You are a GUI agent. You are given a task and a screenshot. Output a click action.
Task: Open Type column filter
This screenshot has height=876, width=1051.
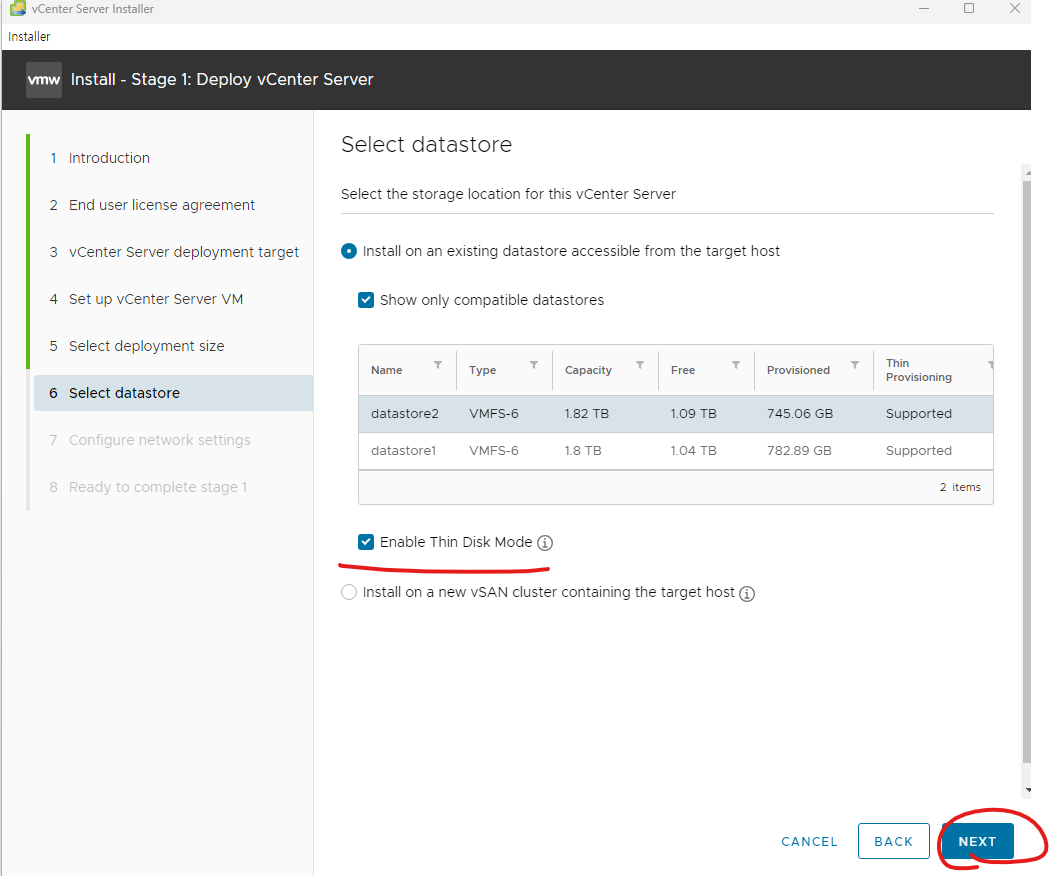(x=534, y=365)
